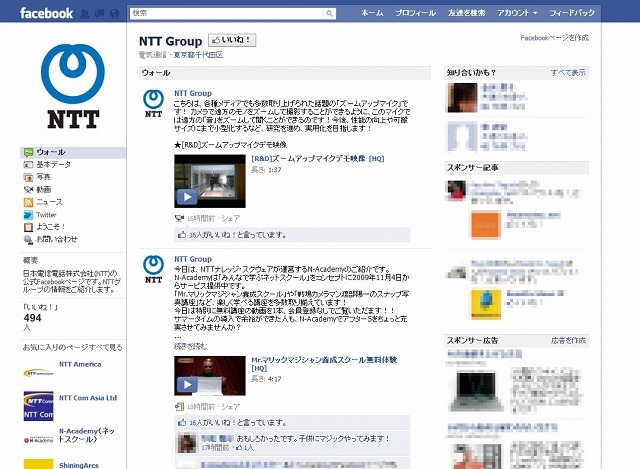This screenshot has height=469, width=640.
Task: Click the large NTT profile logo
Action: [x=73, y=86]
